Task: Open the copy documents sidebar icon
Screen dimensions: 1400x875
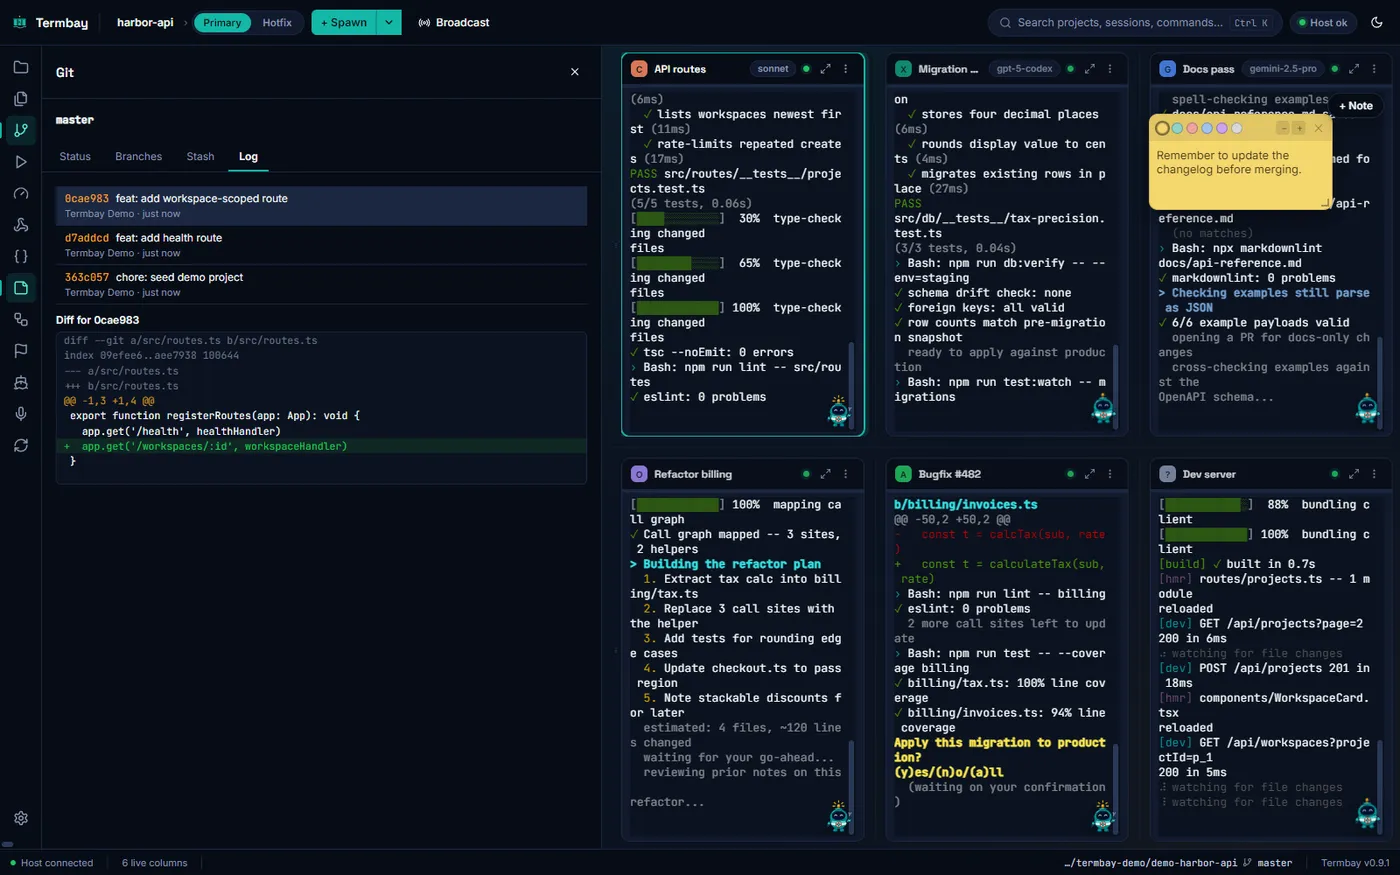Action: 21,98
